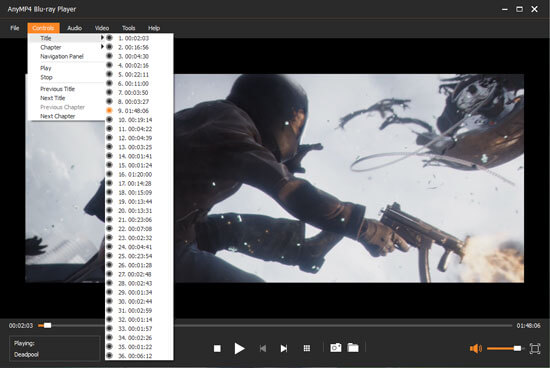The image size is (550, 368).
Task: Click the Playing: Deadpool info box
Action: (x=54, y=348)
